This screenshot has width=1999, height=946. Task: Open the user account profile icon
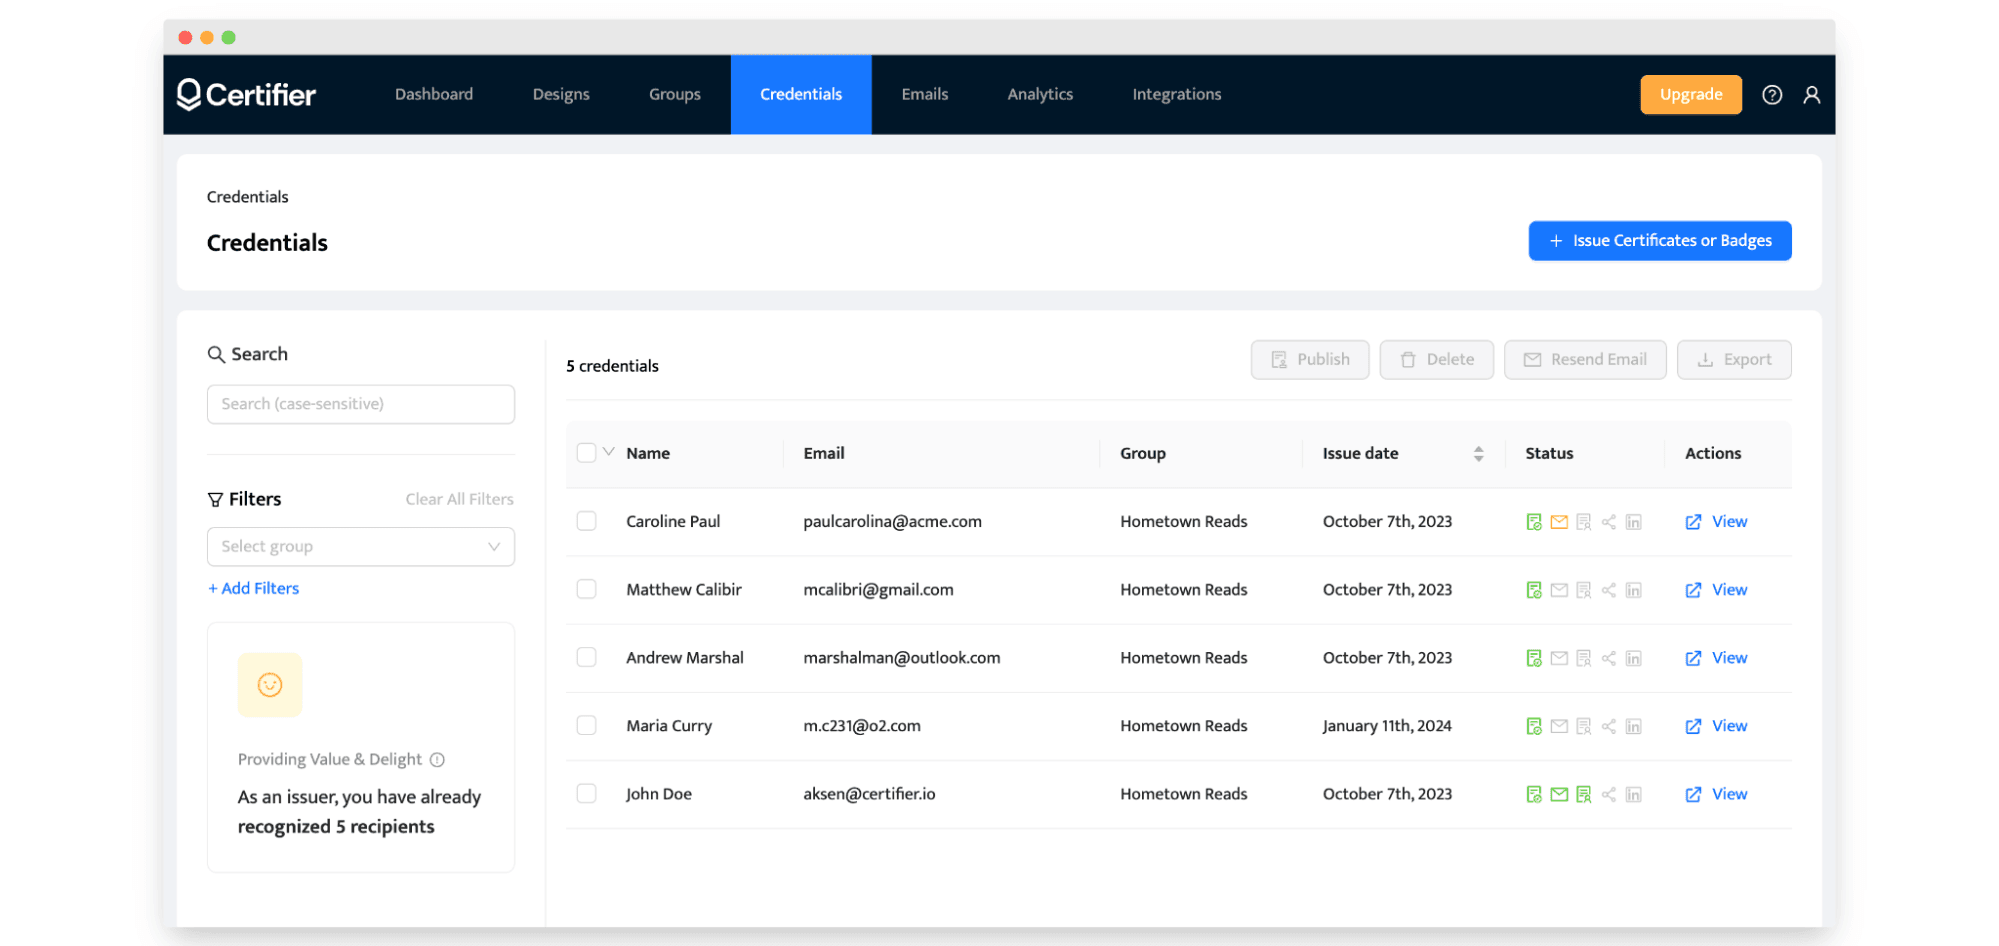[1811, 94]
